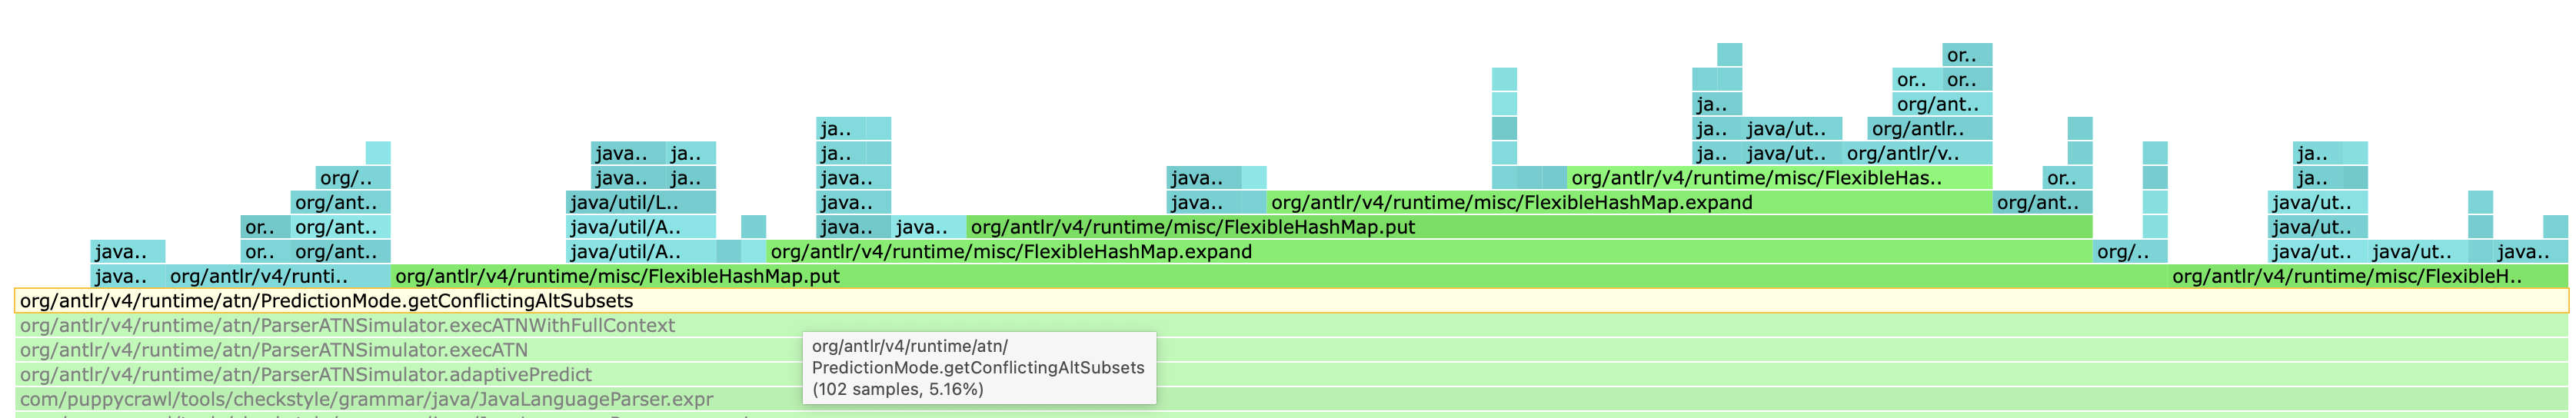Click 'org/..' frame adjoining wider FlexibleHashMap.expand
The image size is (2576, 418).
[2130, 252]
